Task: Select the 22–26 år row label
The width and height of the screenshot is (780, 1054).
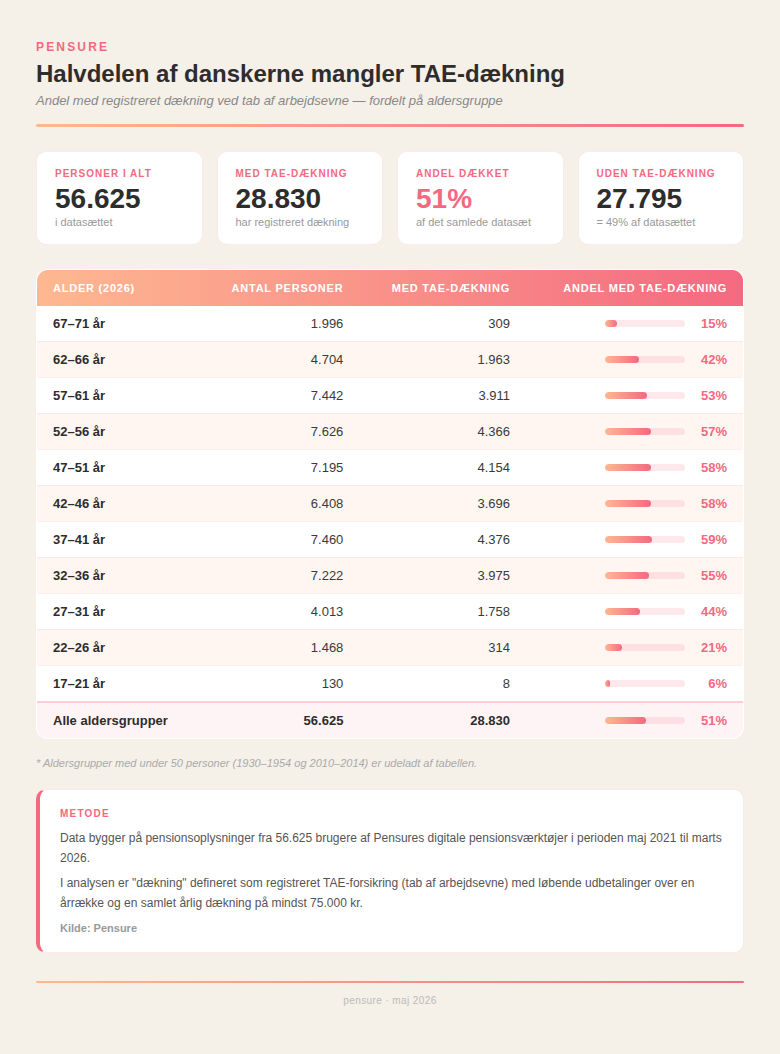Action: tap(79, 647)
